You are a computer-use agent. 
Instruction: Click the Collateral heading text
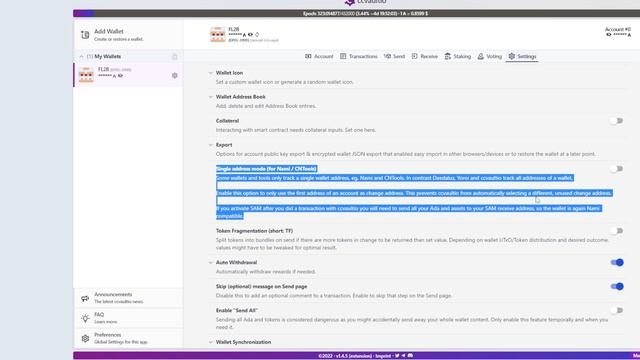tap(227, 121)
